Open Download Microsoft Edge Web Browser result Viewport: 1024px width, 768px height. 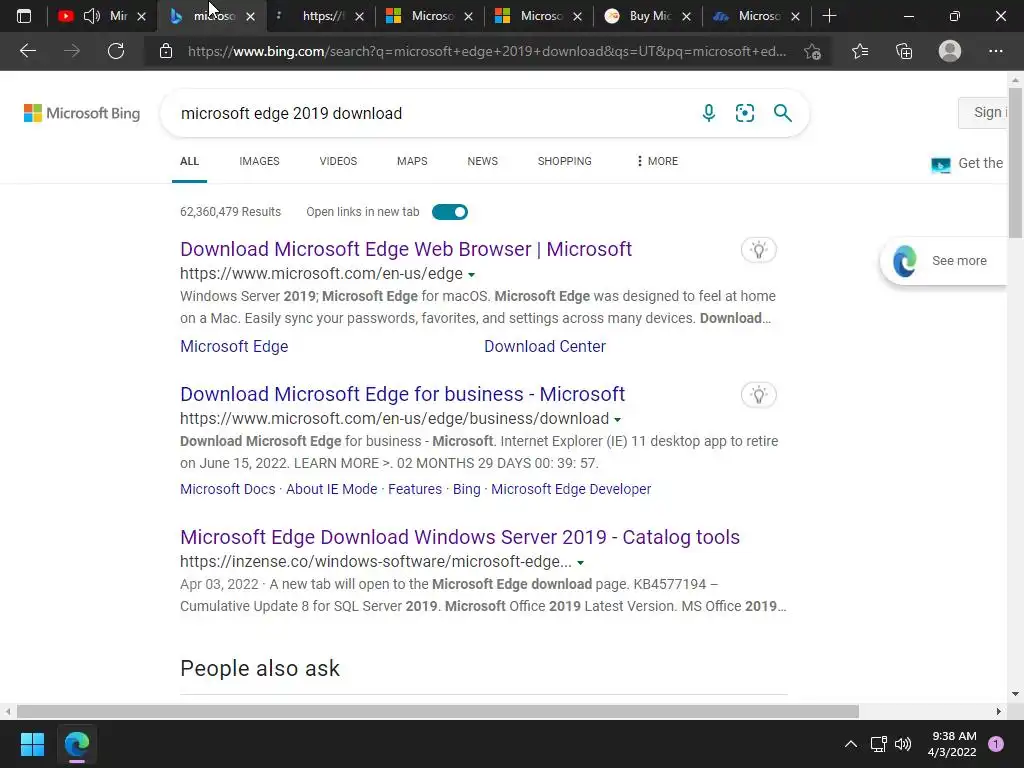click(406, 249)
